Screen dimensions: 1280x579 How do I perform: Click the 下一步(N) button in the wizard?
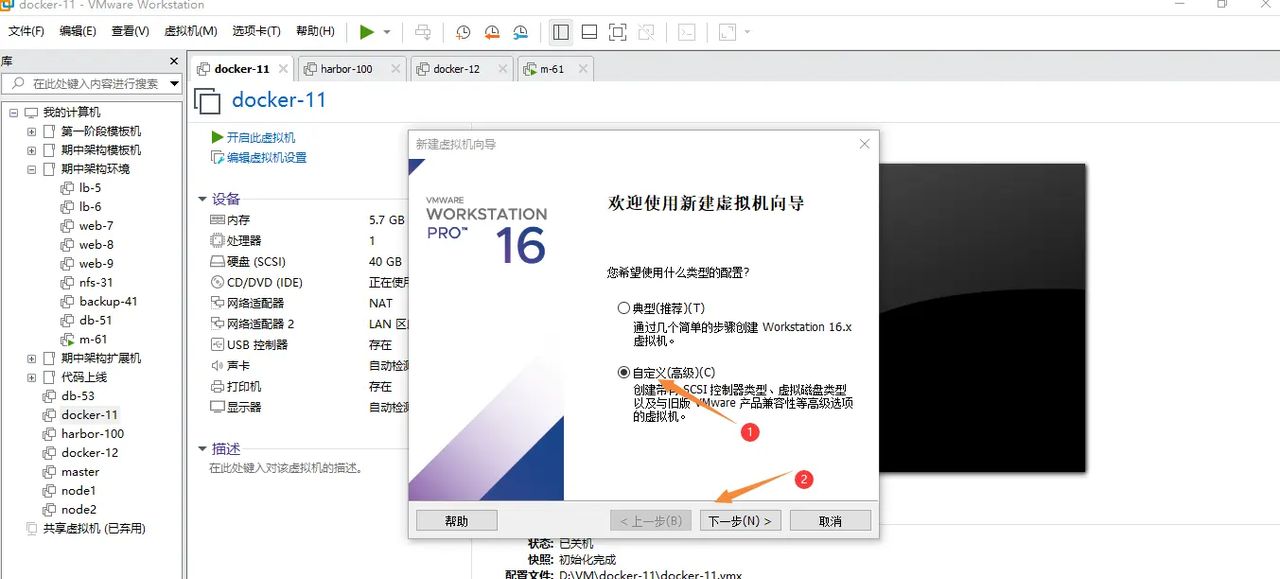tap(740, 519)
